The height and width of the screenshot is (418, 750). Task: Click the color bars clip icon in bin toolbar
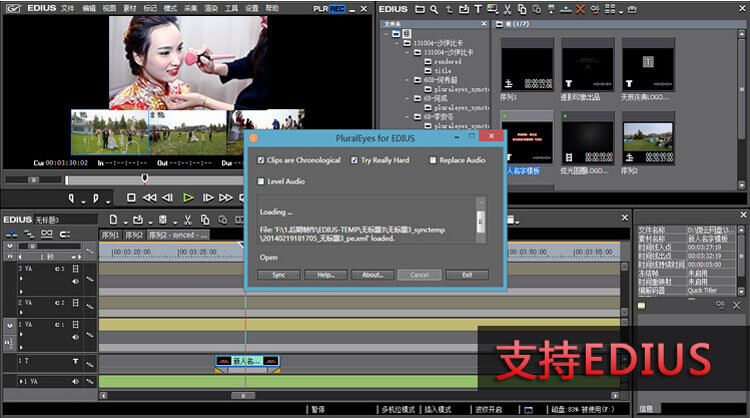click(492, 9)
